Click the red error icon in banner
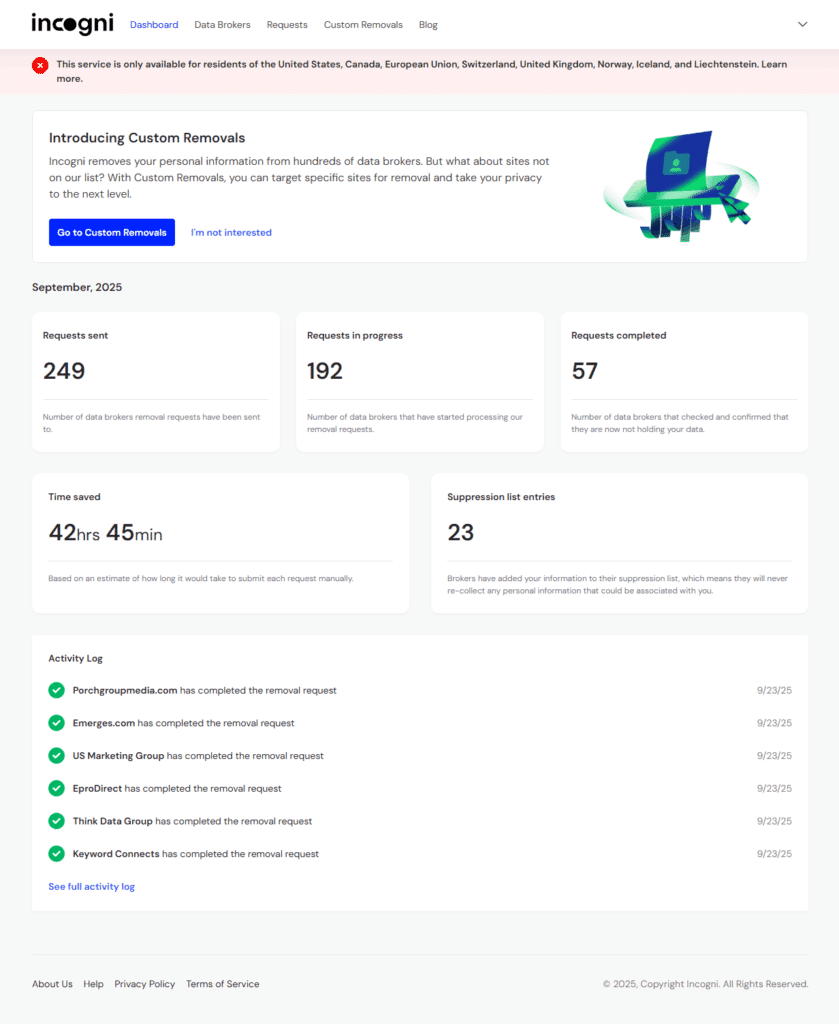The height and width of the screenshot is (1024, 839). point(40,65)
